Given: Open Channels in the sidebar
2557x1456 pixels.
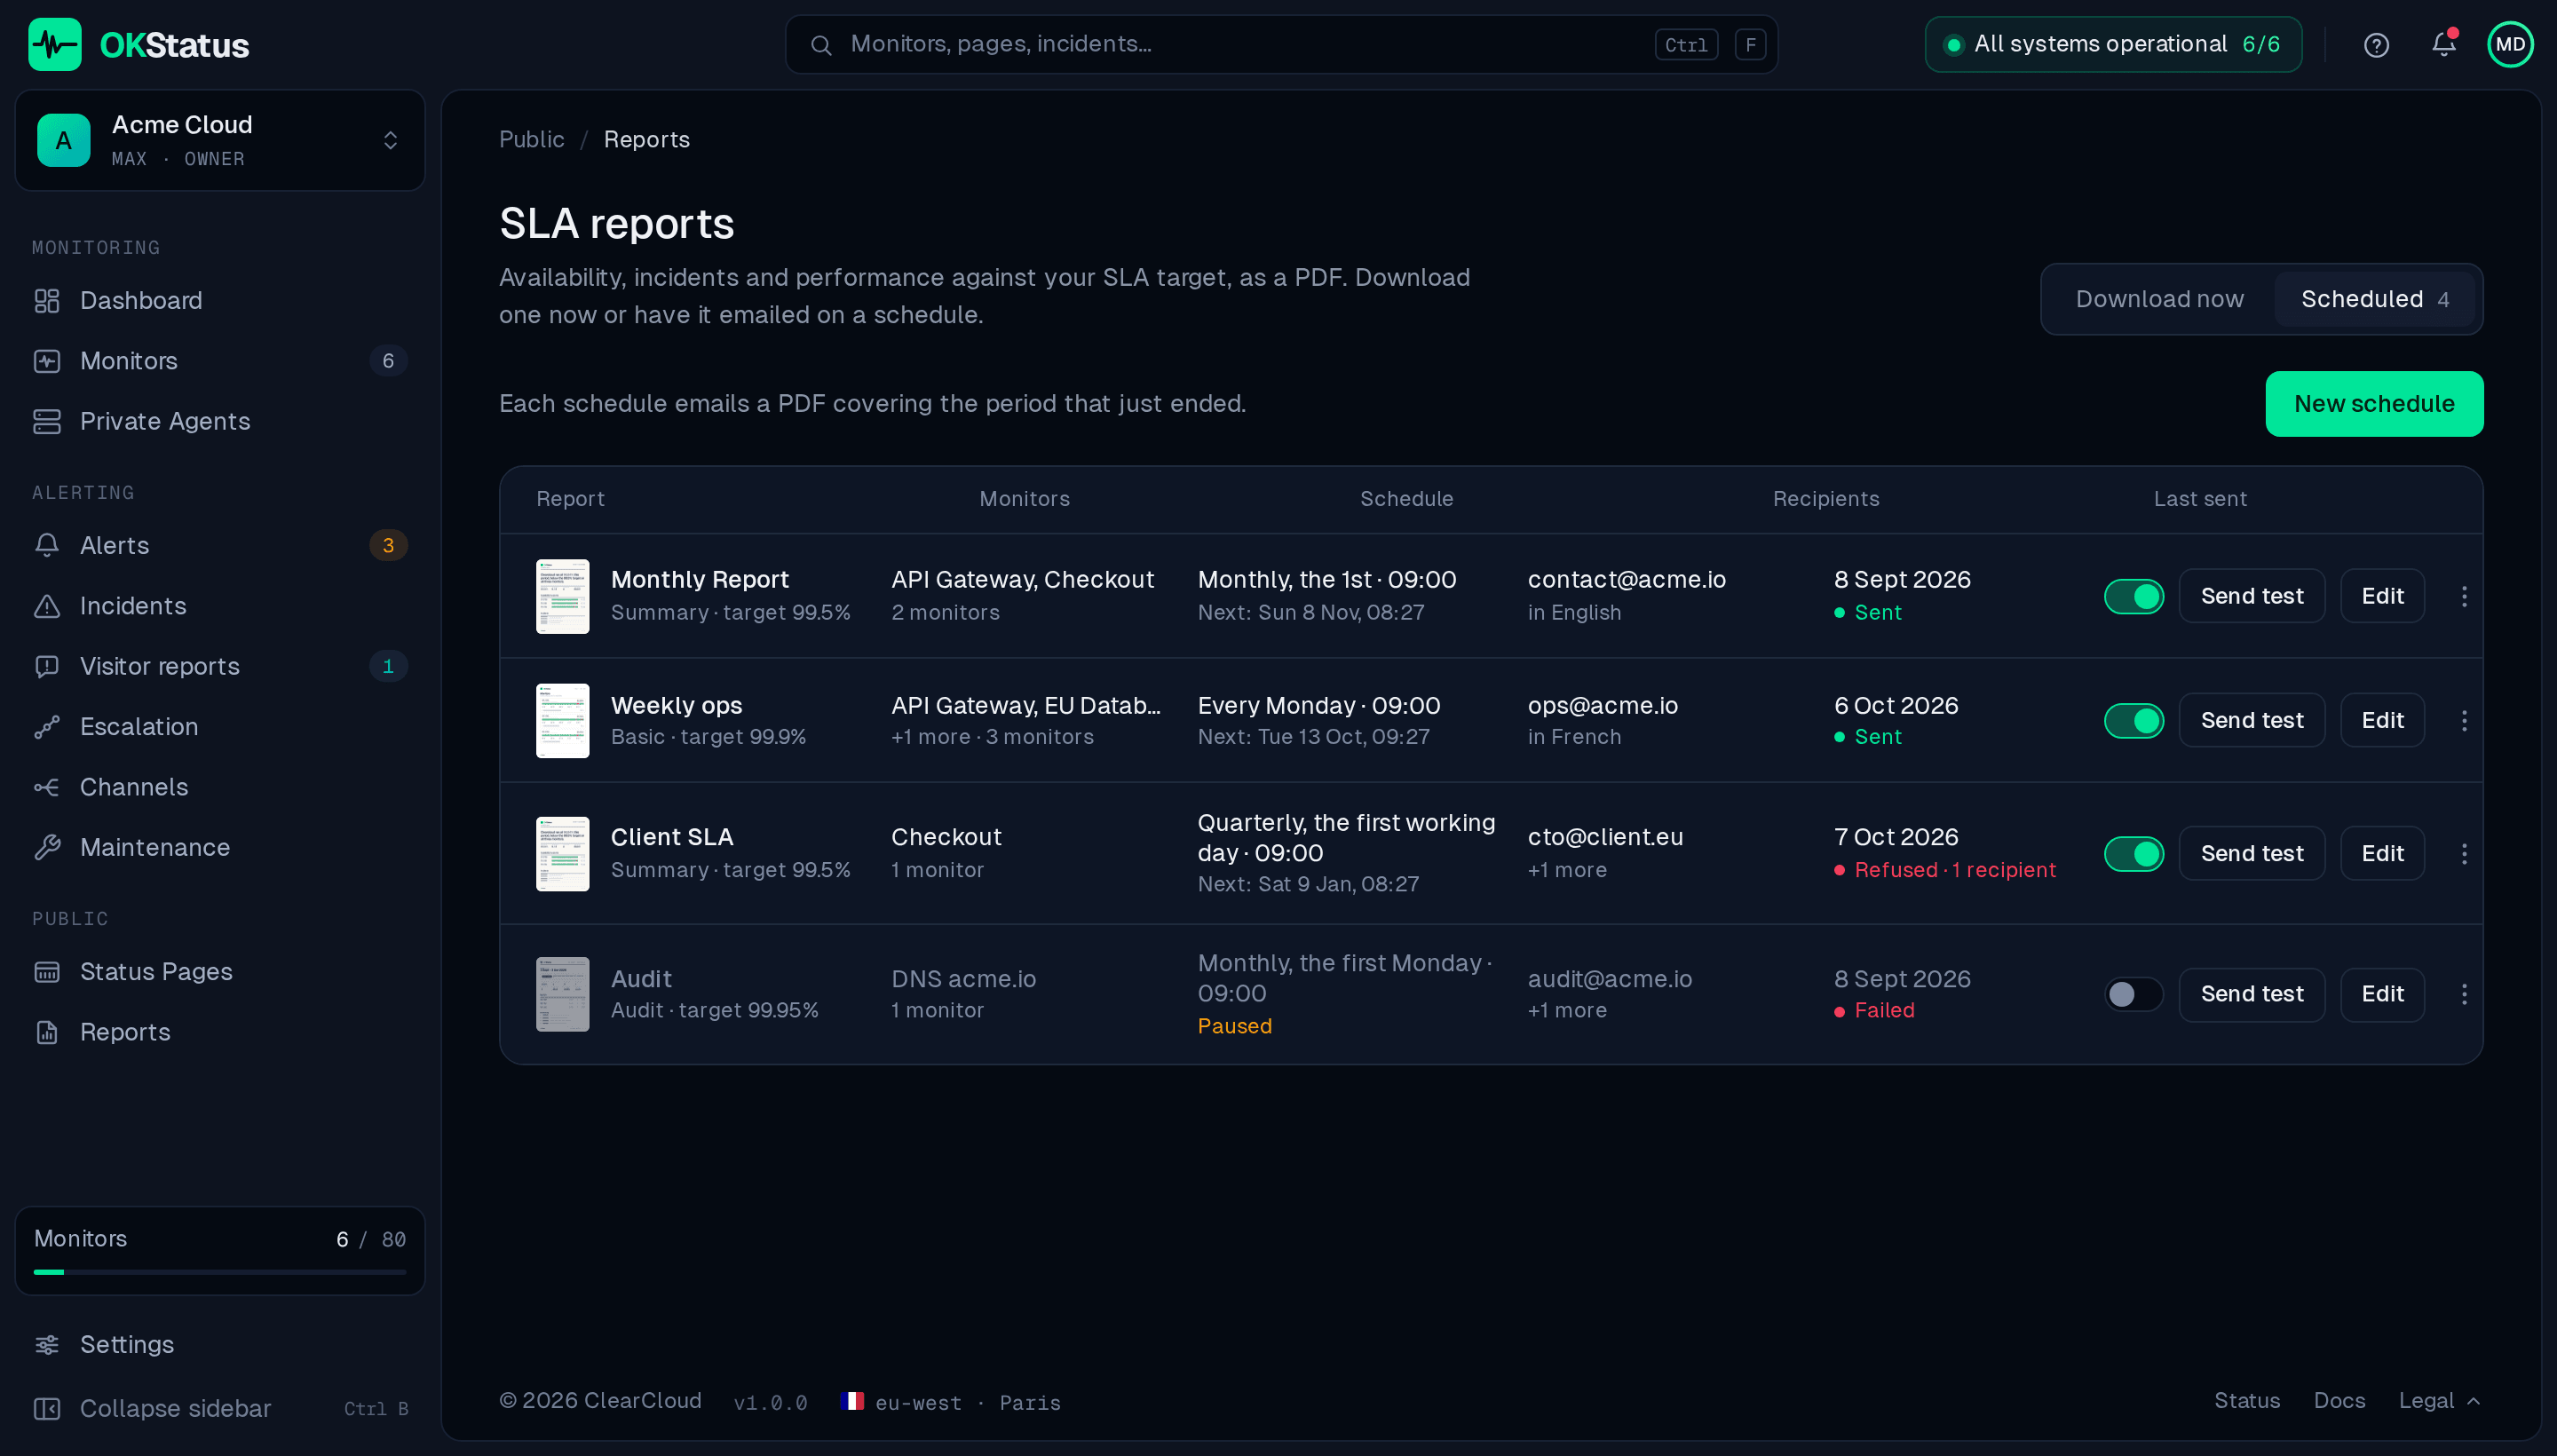Looking at the screenshot, I should [220, 787].
